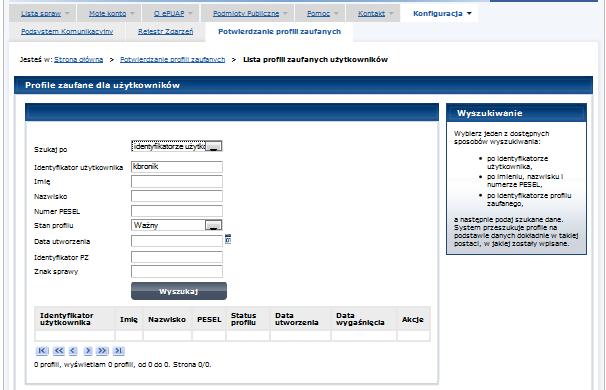Image resolution: width=606 pixels, height=390 pixels.
Task: Jump forward several pages with double-right arrow
Action: click(102, 351)
